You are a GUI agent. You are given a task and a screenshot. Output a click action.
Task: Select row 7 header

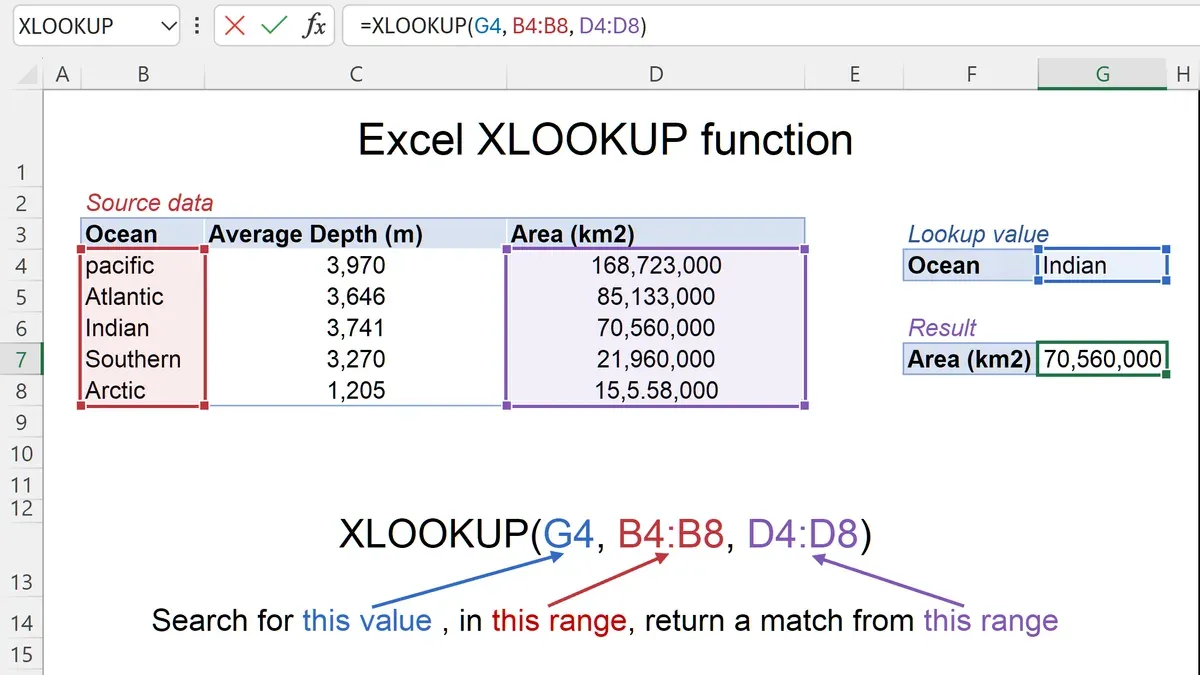21,359
